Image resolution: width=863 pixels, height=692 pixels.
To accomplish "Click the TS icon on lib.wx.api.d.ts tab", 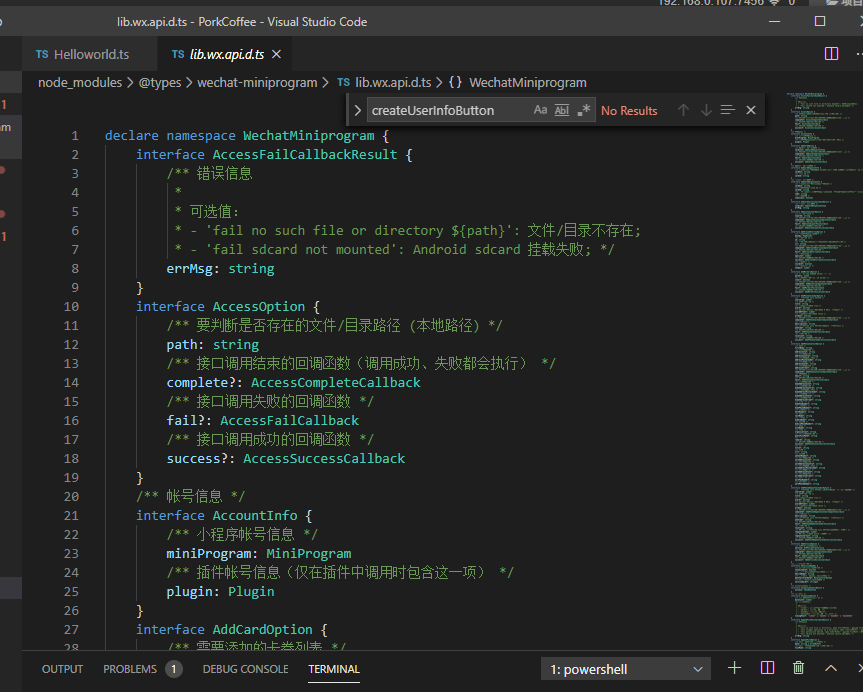I will point(178,54).
